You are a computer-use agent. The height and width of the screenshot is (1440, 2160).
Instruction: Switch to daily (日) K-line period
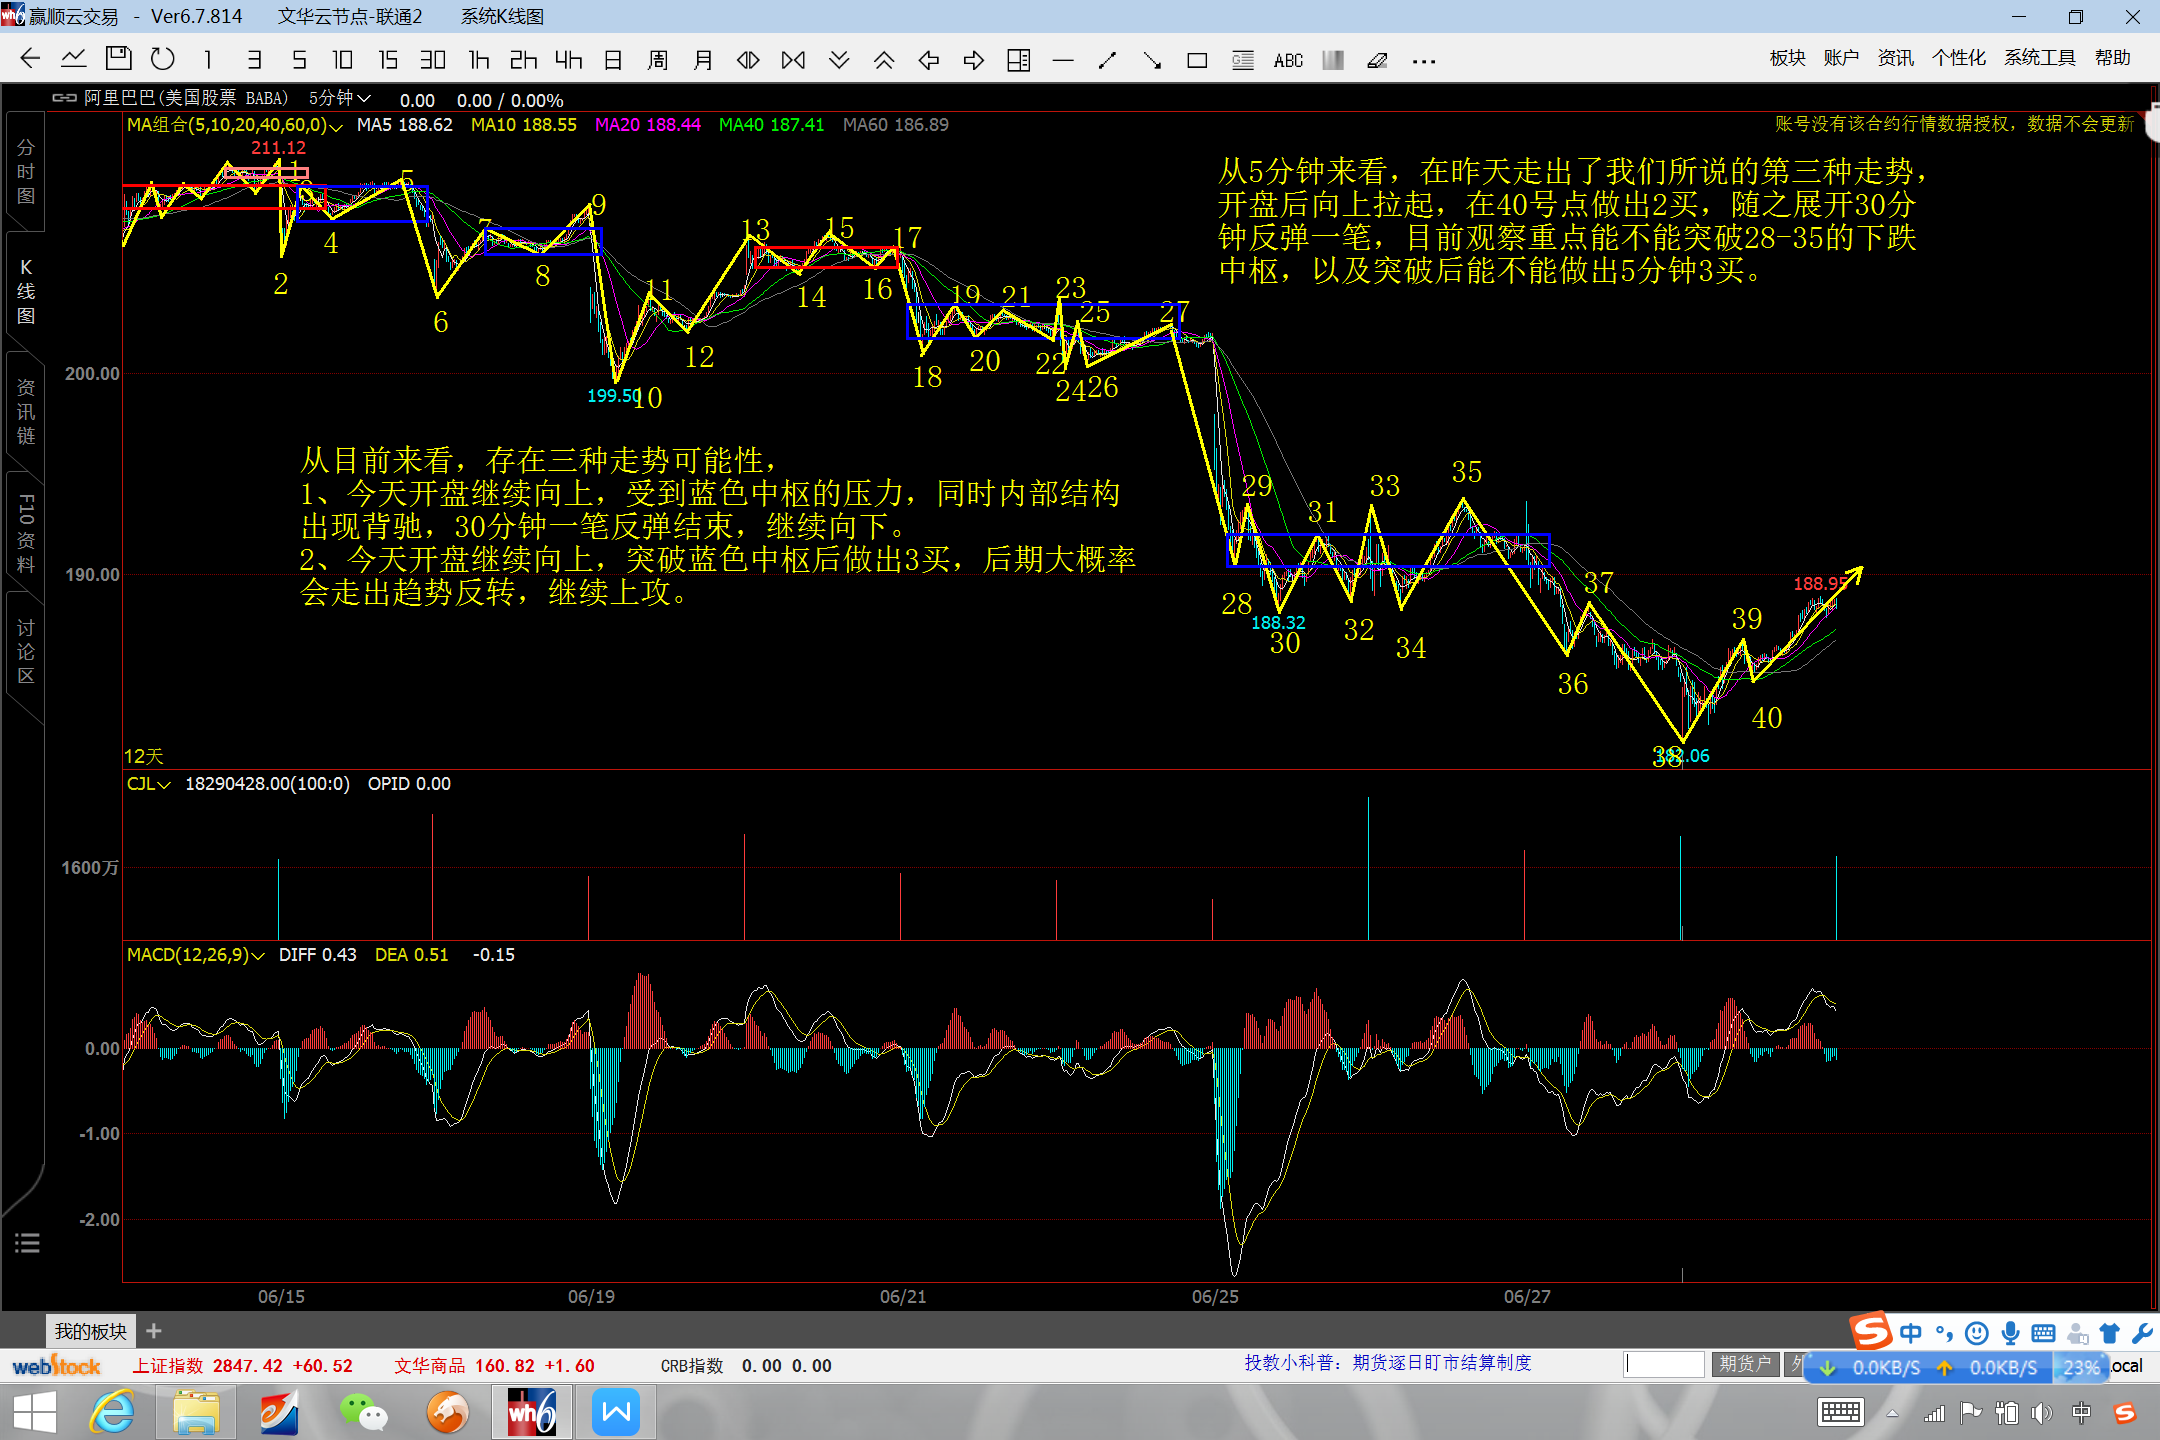tap(613, 60)
